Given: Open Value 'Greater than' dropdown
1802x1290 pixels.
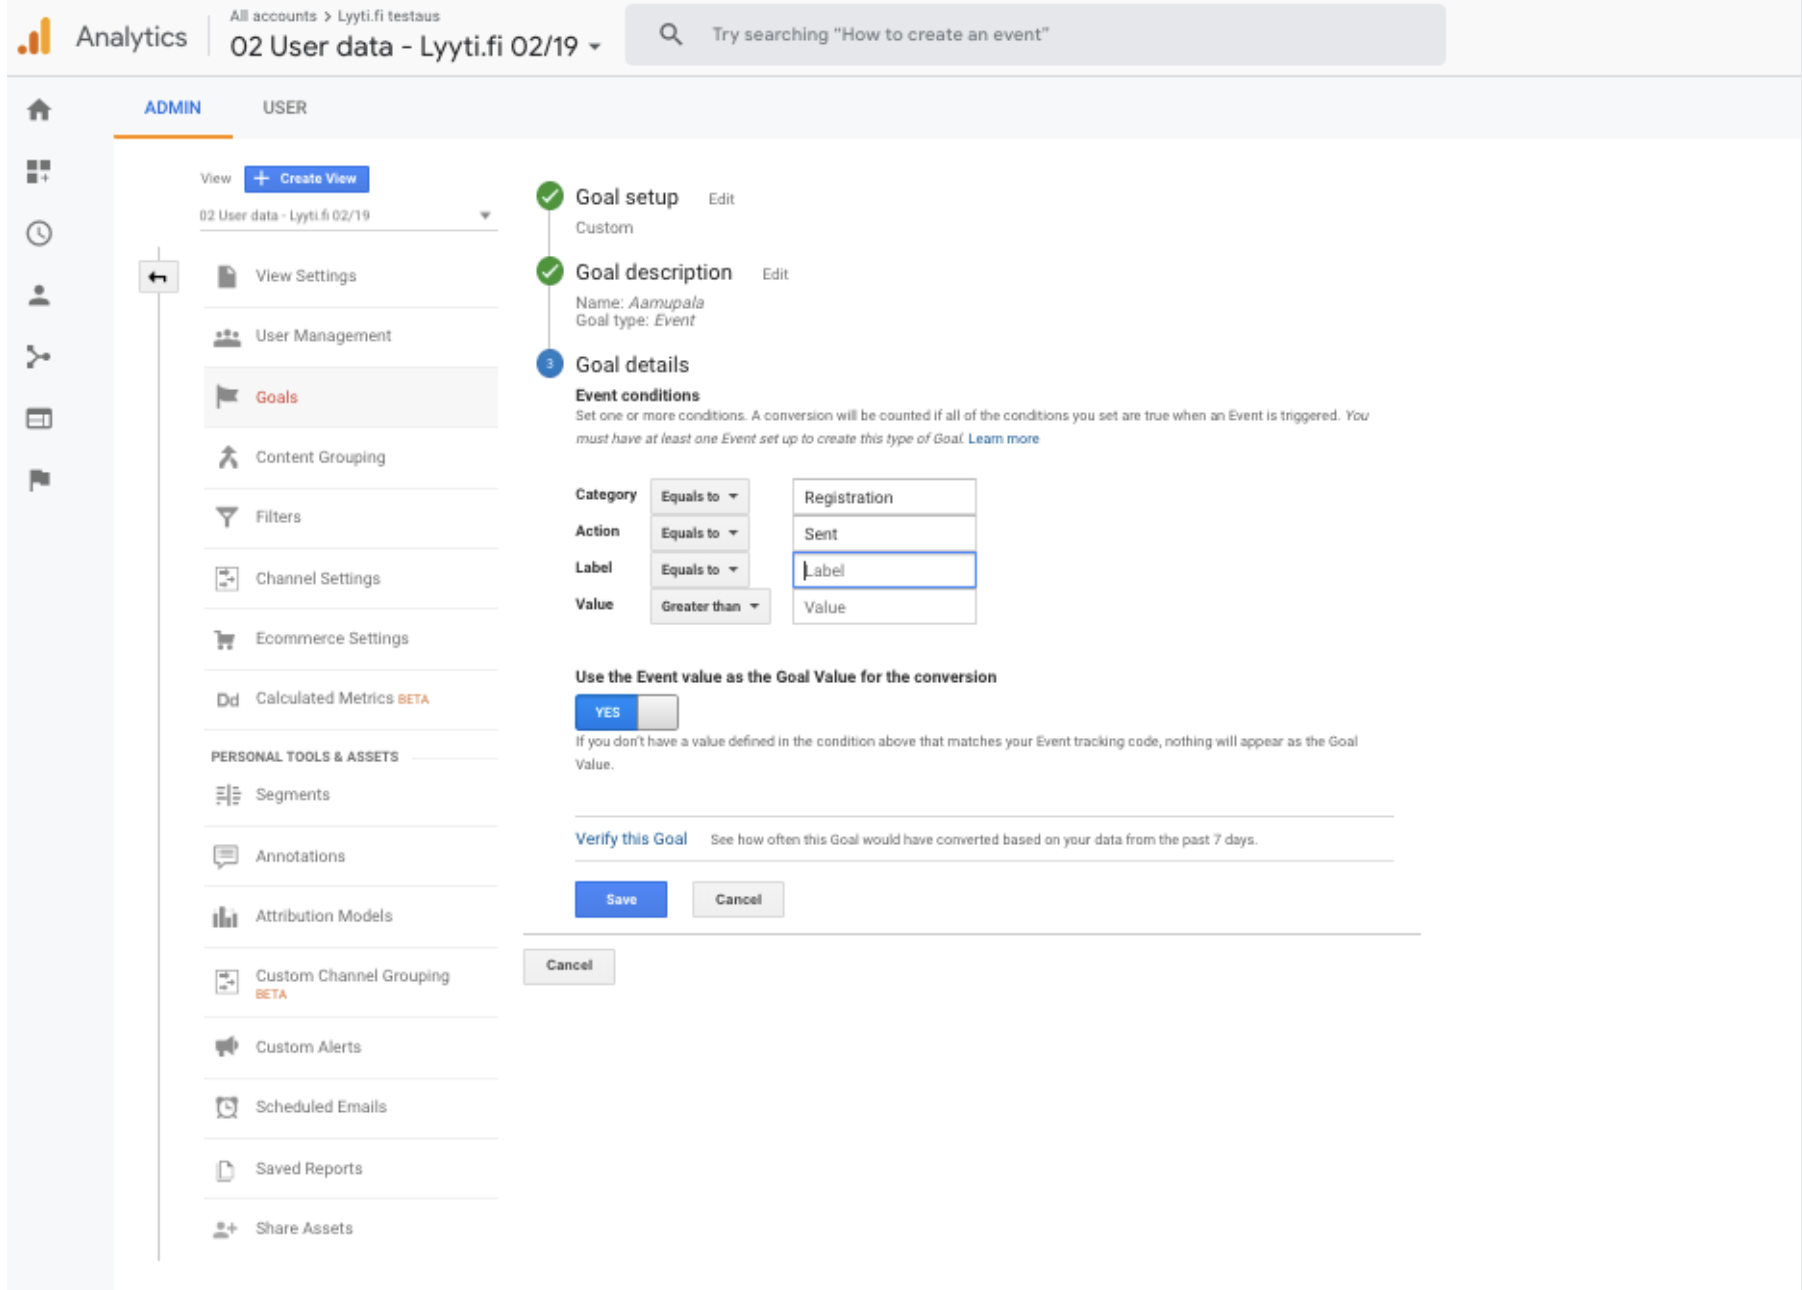Looking at the screenshot, I should pos(709,607).
